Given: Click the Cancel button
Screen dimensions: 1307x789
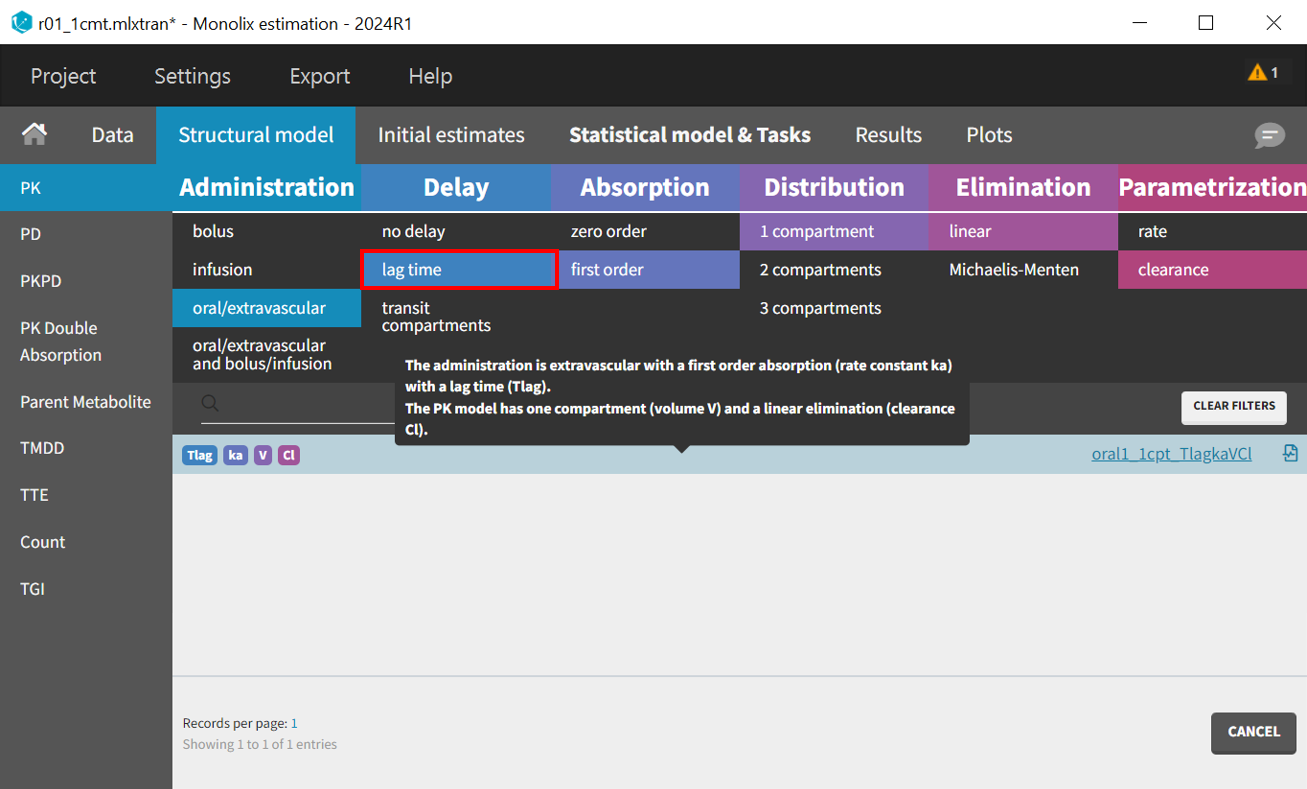Looking at the screenshot, I should point(1253,732).
